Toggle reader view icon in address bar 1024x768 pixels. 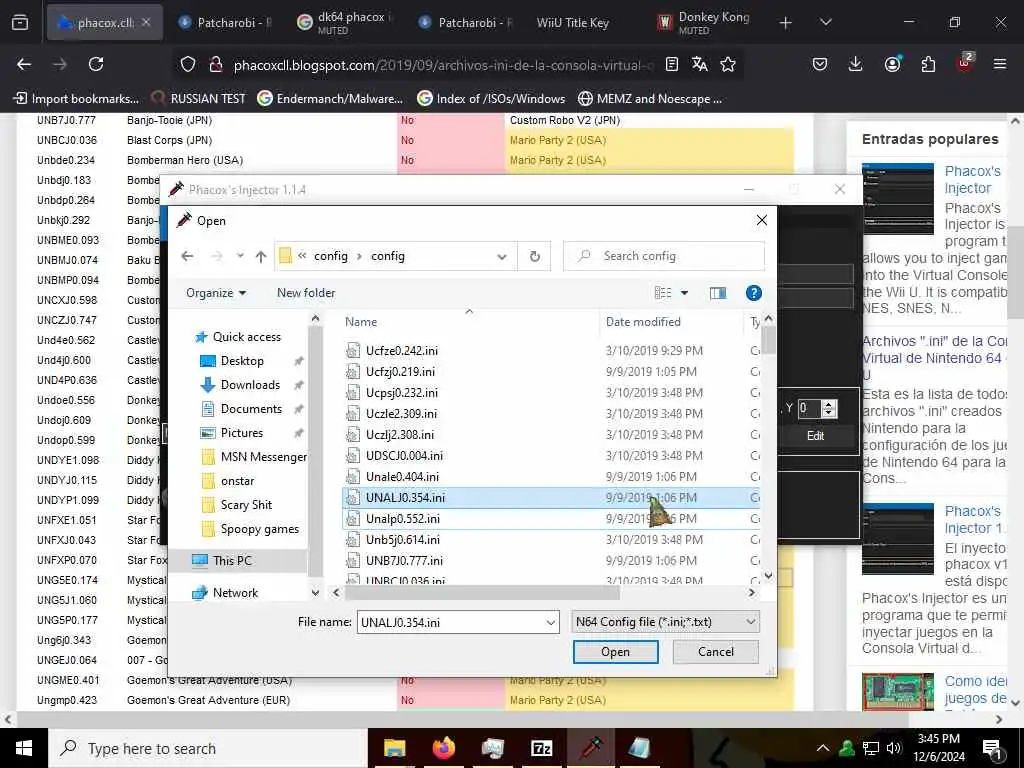[x=671, y=64]
